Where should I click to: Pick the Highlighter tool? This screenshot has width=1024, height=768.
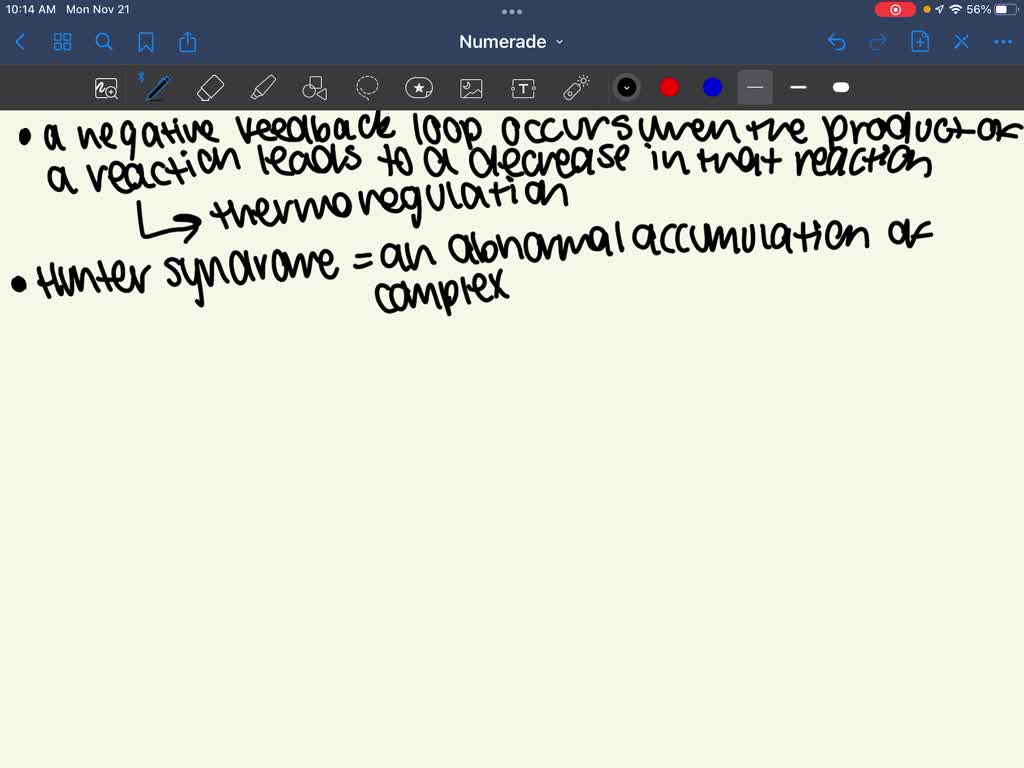coord(263,88)
